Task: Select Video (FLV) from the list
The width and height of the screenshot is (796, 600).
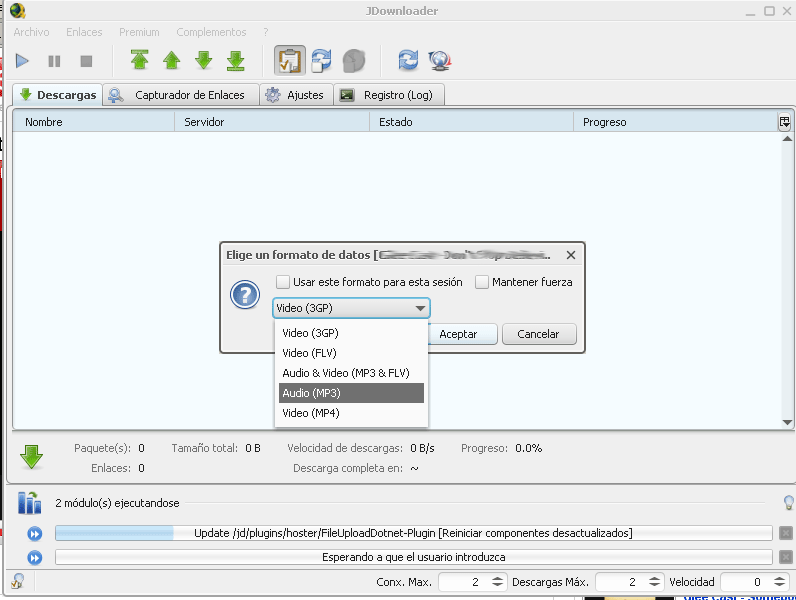Action: pos(351,353)
